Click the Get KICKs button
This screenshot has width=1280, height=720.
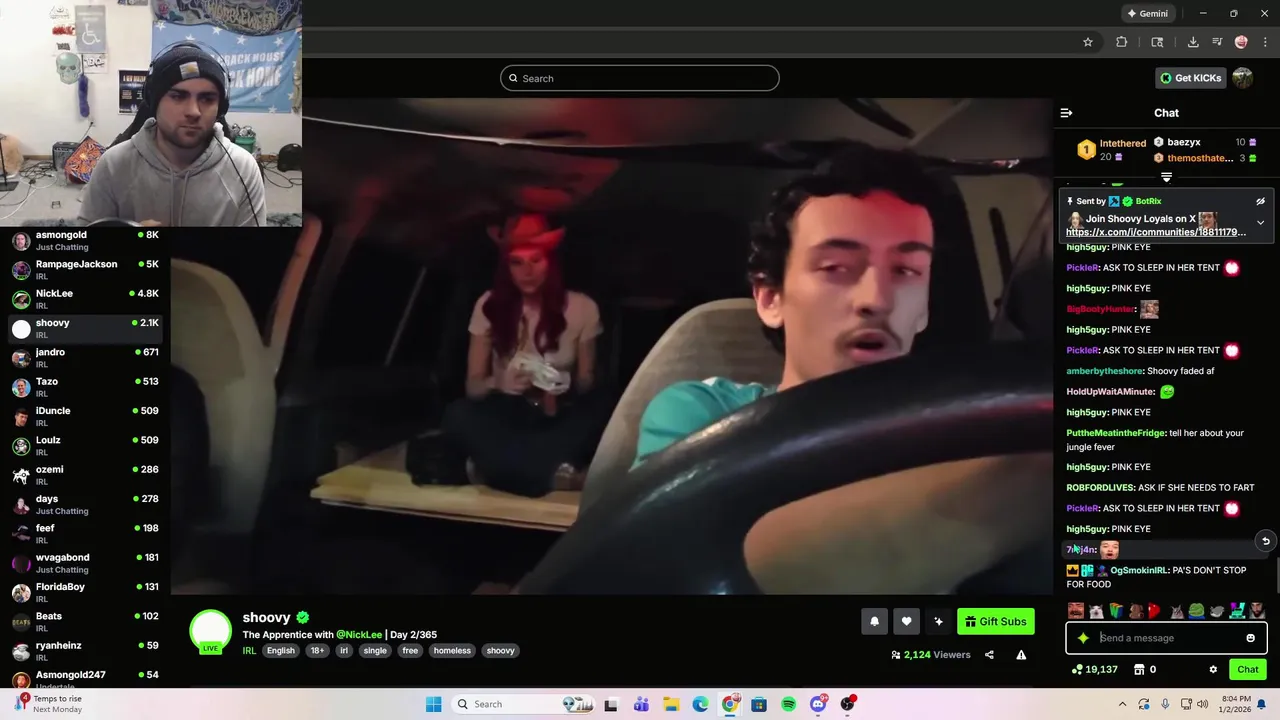tap(1190, 78)
